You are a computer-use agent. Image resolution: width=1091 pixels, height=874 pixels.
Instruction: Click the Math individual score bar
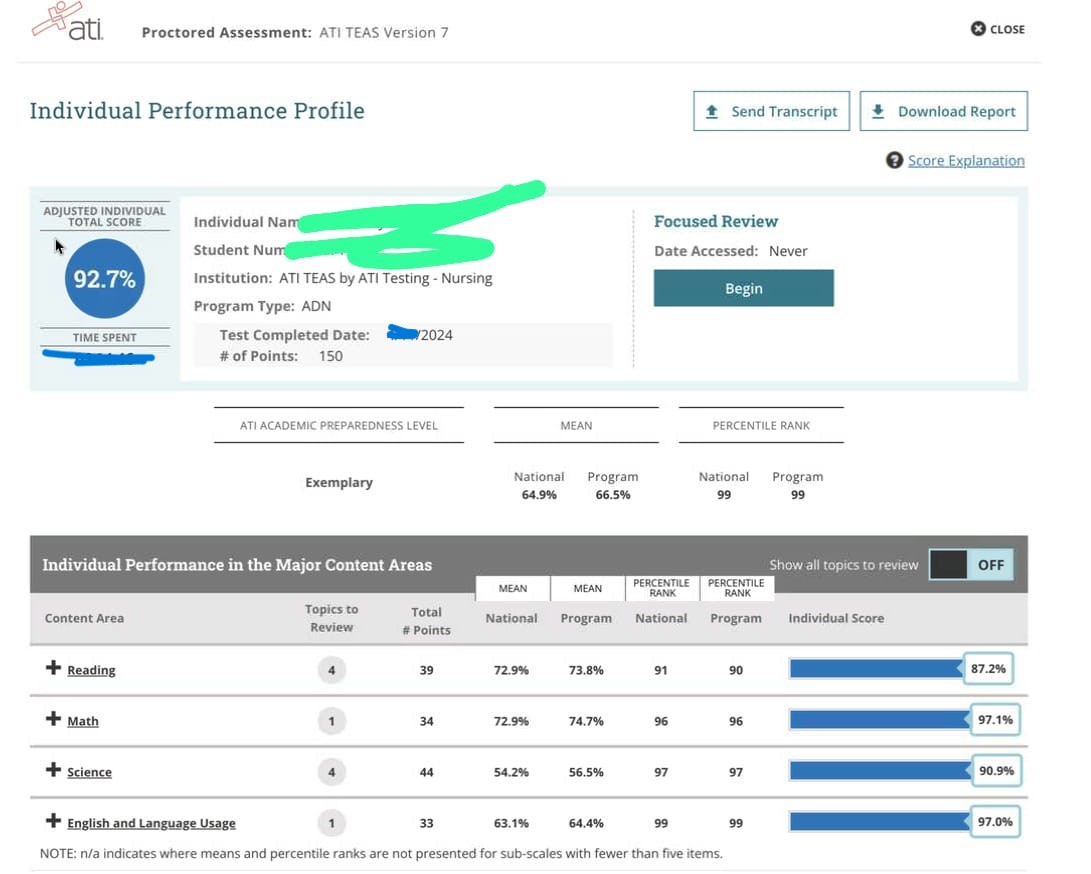pos(880,720)
